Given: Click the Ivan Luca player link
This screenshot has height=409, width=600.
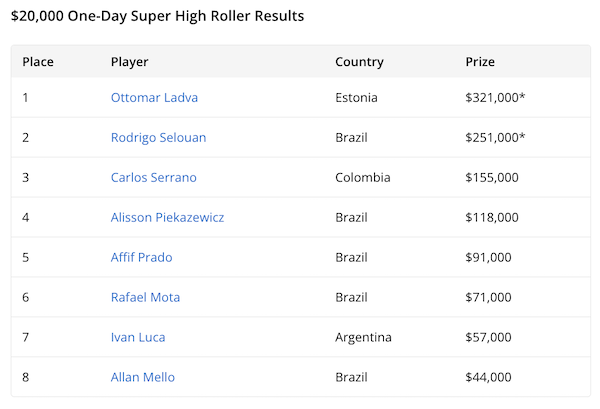Looking at the screenshot, I should pos(138,337).
